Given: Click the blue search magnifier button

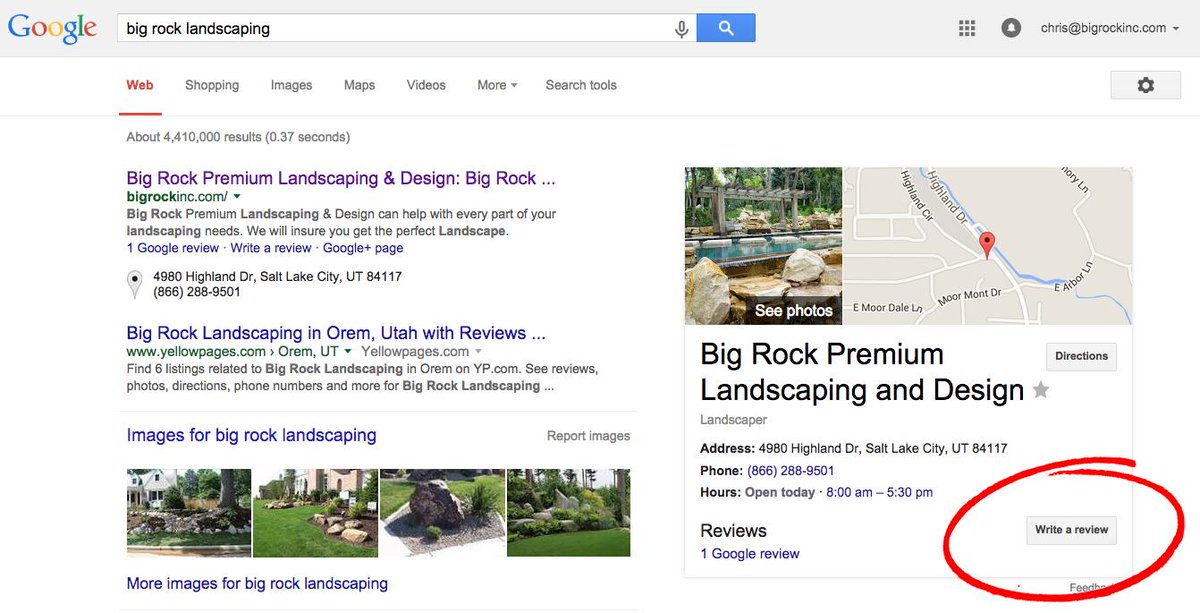Looking at the screenshot, I should (x=726, y=29).
